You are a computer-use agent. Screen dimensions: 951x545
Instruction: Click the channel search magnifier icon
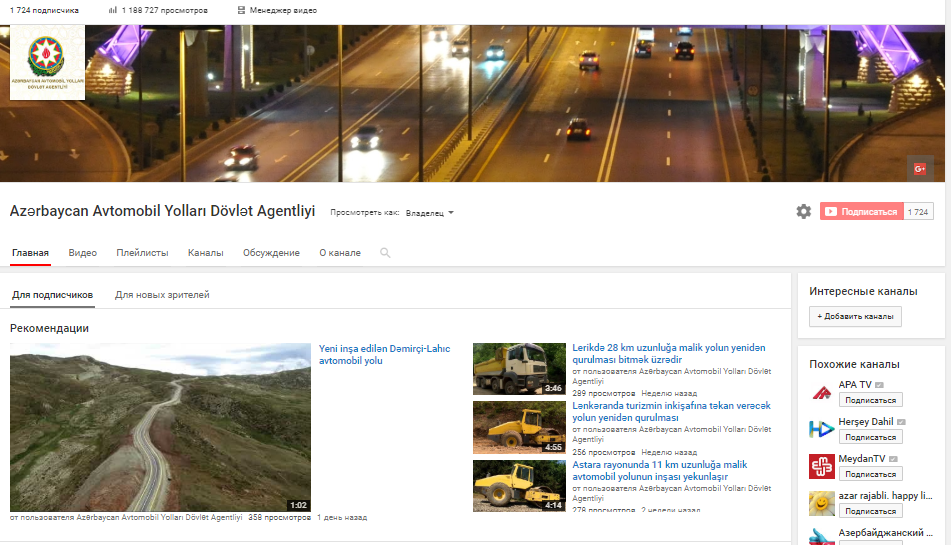pyautogui.click(x=385, y=253)
